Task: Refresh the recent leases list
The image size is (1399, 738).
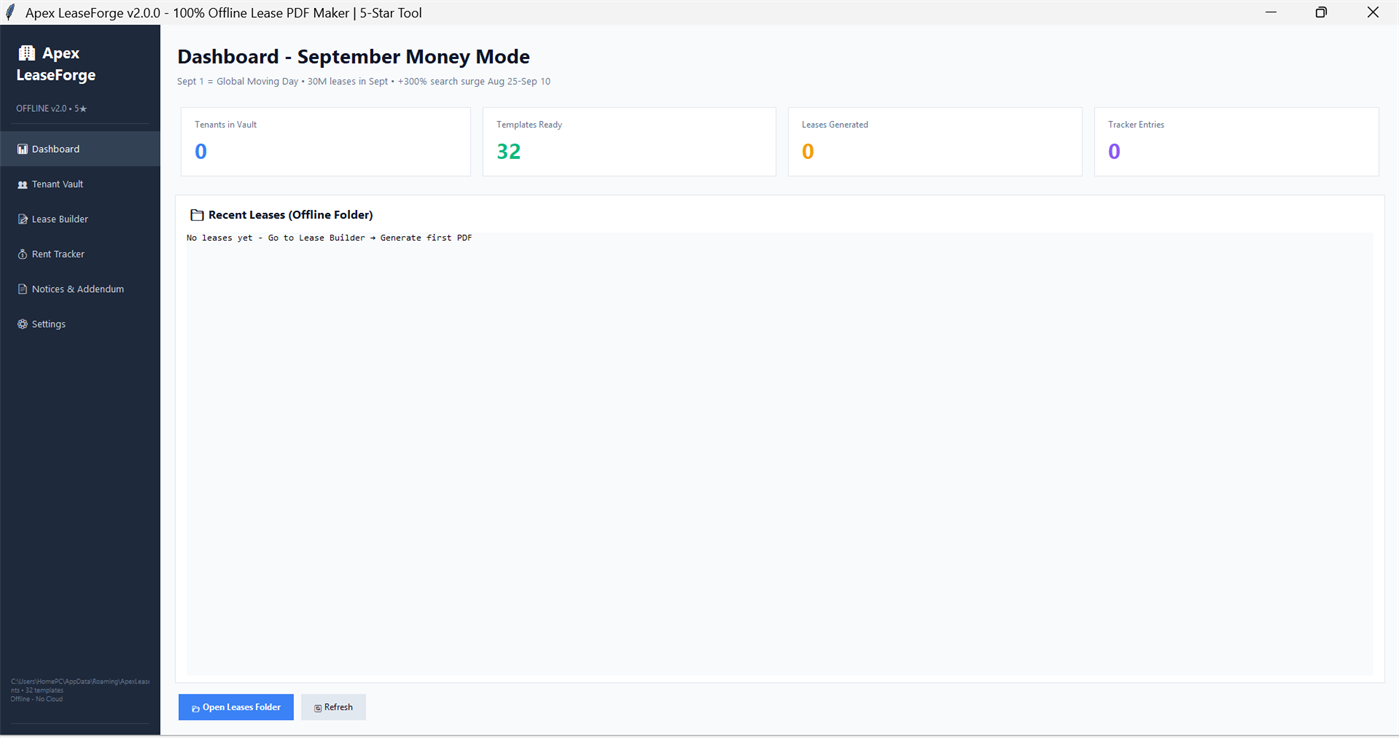Action: 333,707
